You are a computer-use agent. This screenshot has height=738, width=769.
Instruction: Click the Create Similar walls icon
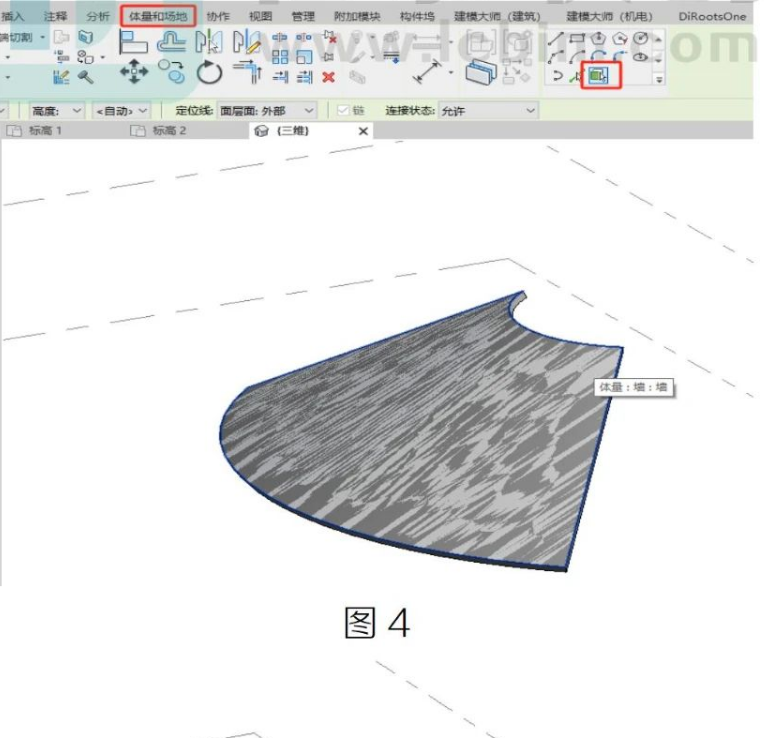point(481,73)
